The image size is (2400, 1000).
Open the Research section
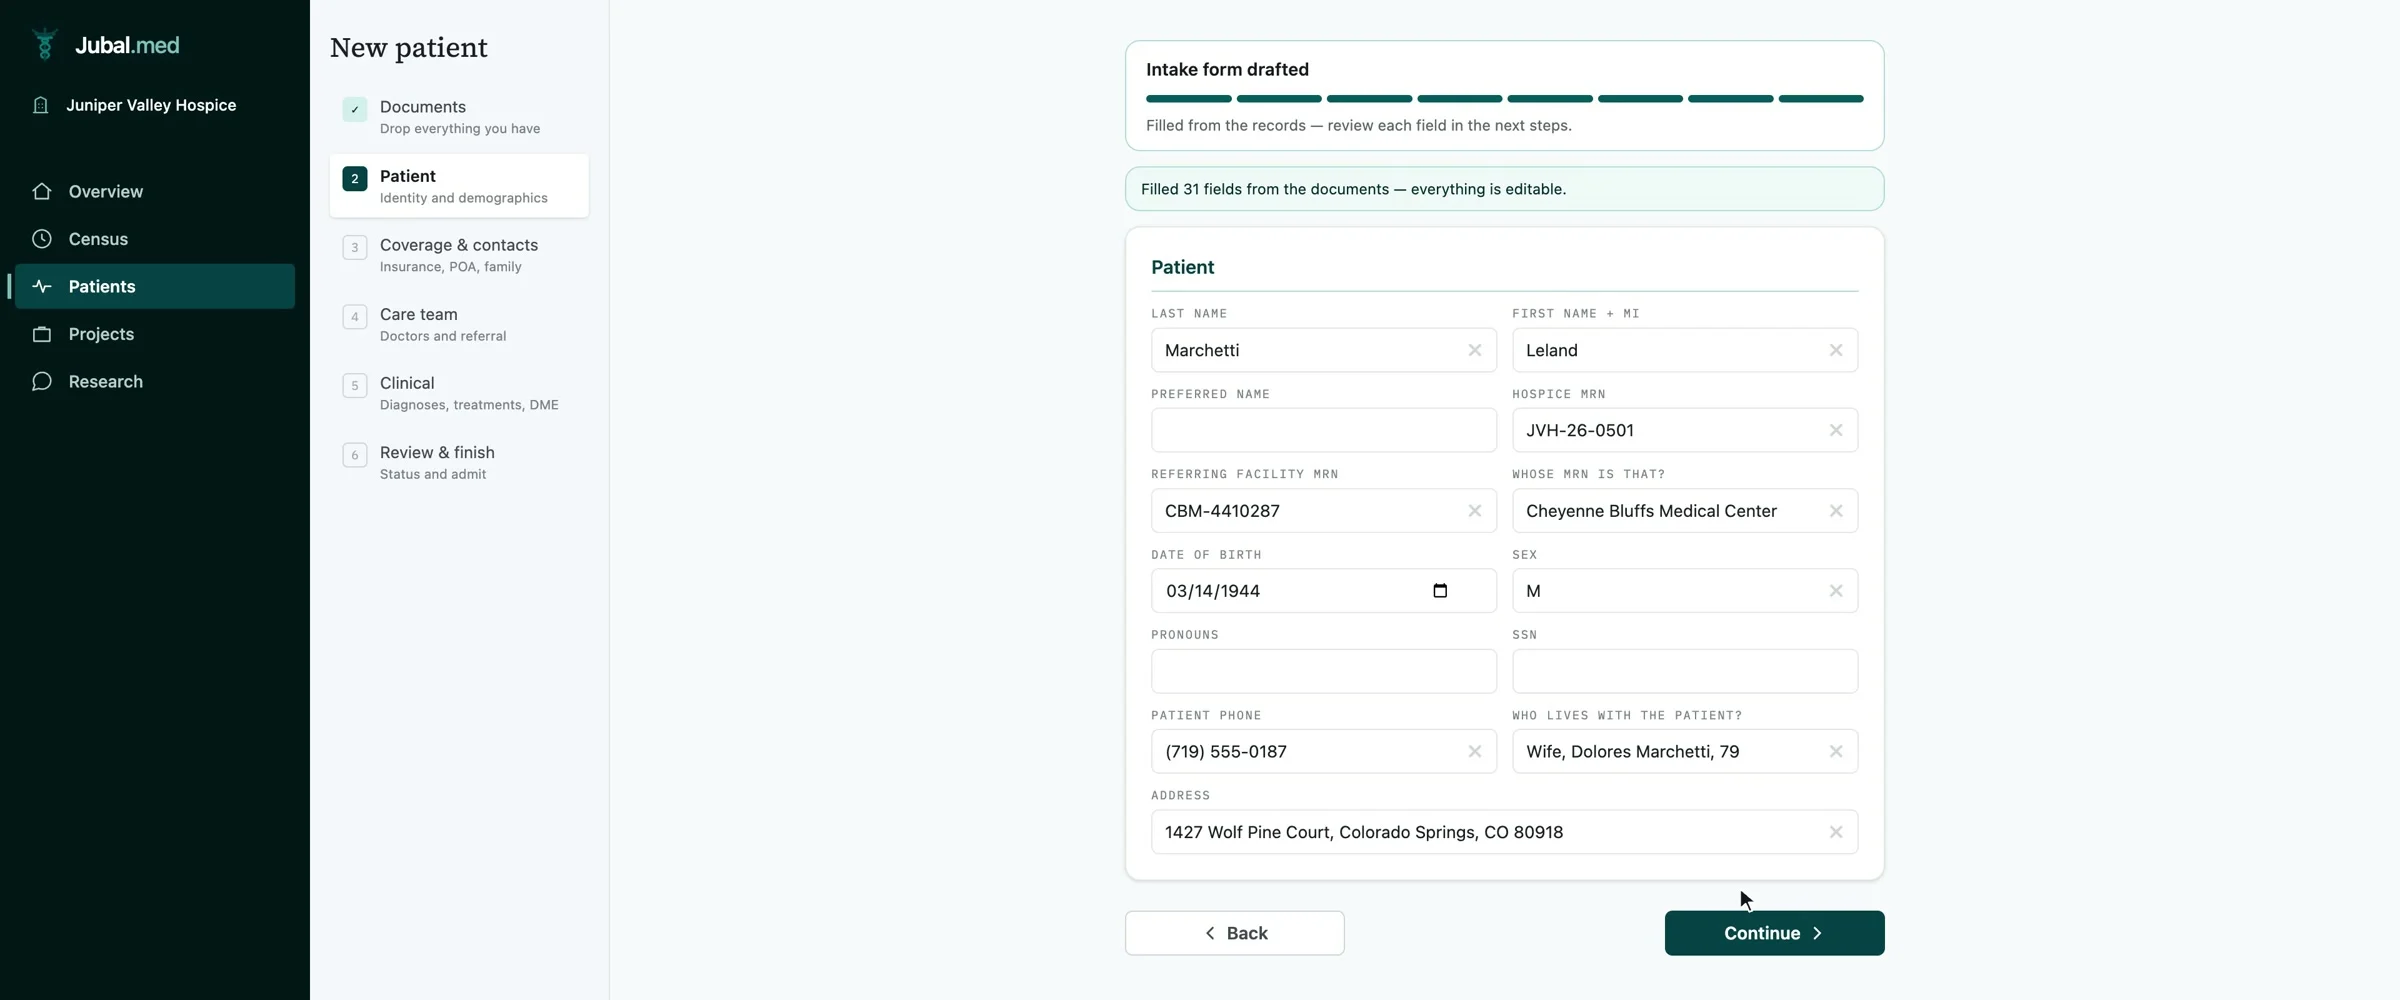(x=155, y=381)
